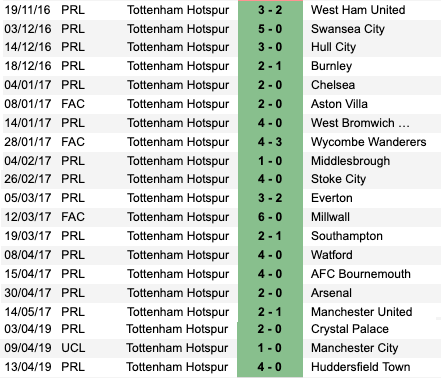Click the FAC label in the Aston Villa row
This screenshot has width=441, height=378.
pyautogui.click(x=73, y=104)
